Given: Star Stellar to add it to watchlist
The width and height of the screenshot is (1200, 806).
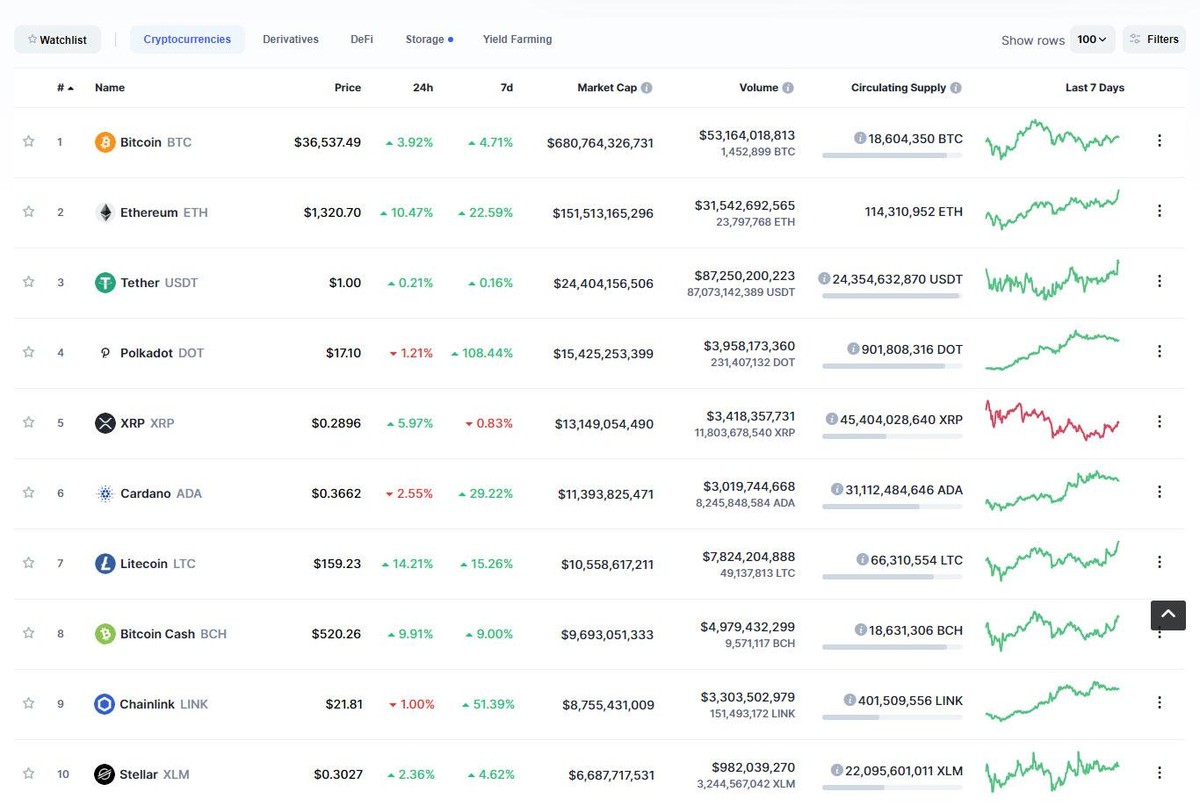Looking at the screenshot, I should coord(28,773).
